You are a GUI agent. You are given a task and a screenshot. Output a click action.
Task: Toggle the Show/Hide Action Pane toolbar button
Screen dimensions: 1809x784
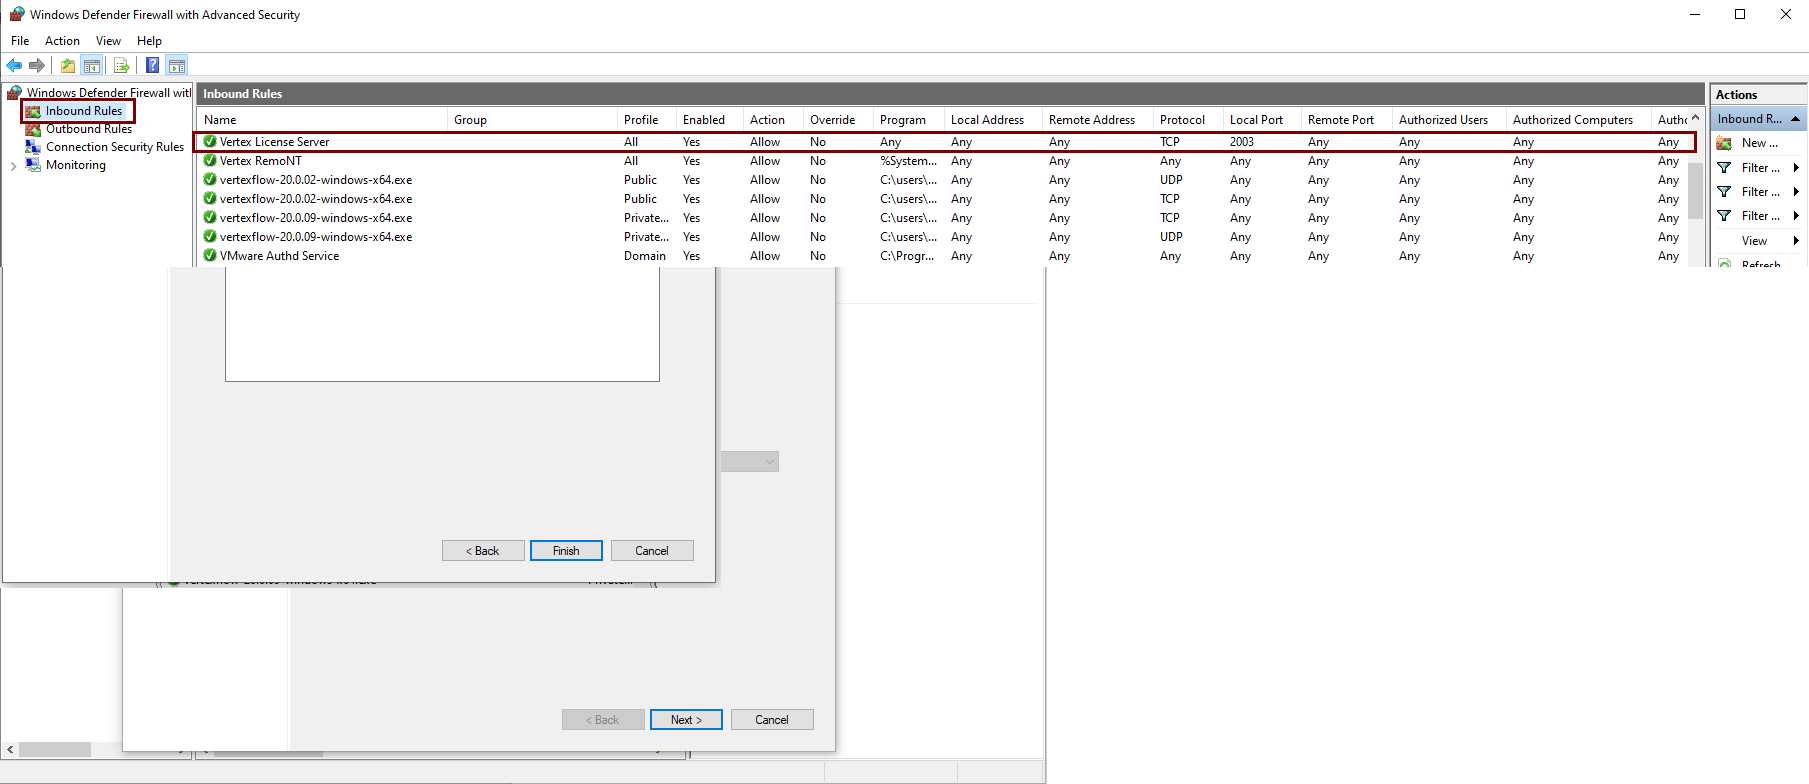click(177, 66)
